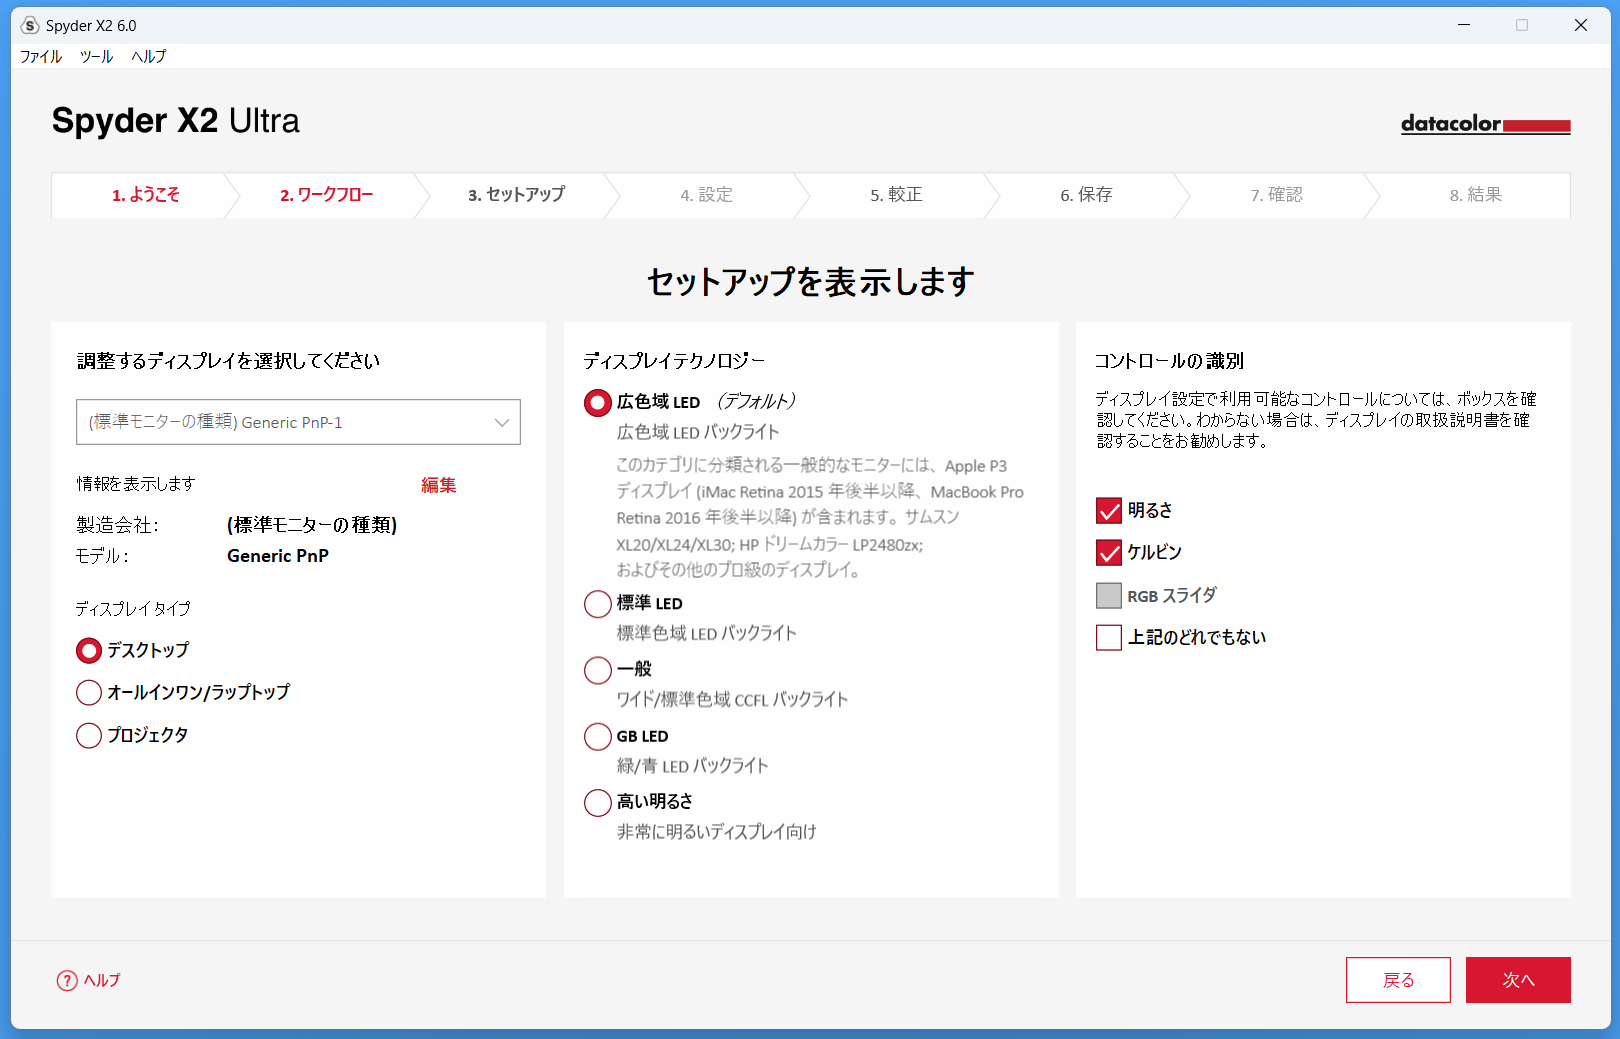The image size is (1620, 1039).
Task: Toggle the RGB スライダ checkbox
Action: click(1109, 596)
